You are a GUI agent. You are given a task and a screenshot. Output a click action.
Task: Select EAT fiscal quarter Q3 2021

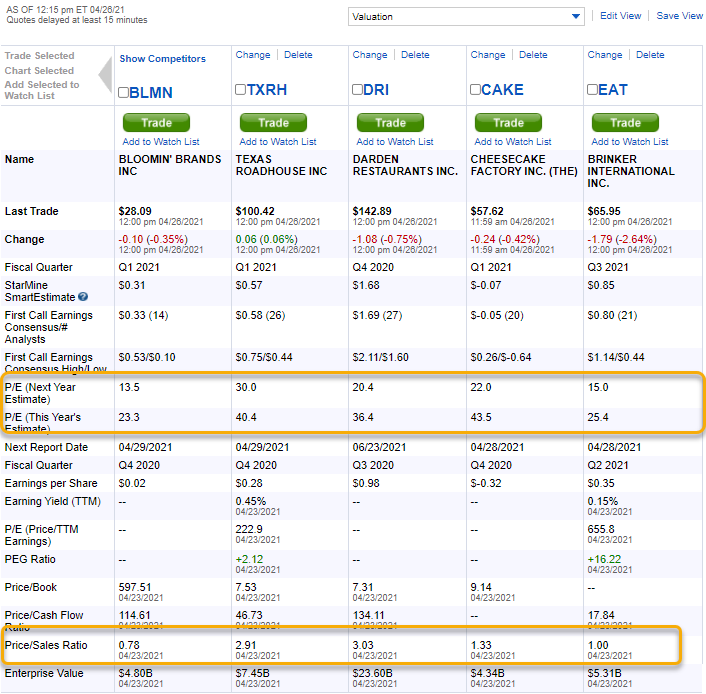tap(608, 267)
